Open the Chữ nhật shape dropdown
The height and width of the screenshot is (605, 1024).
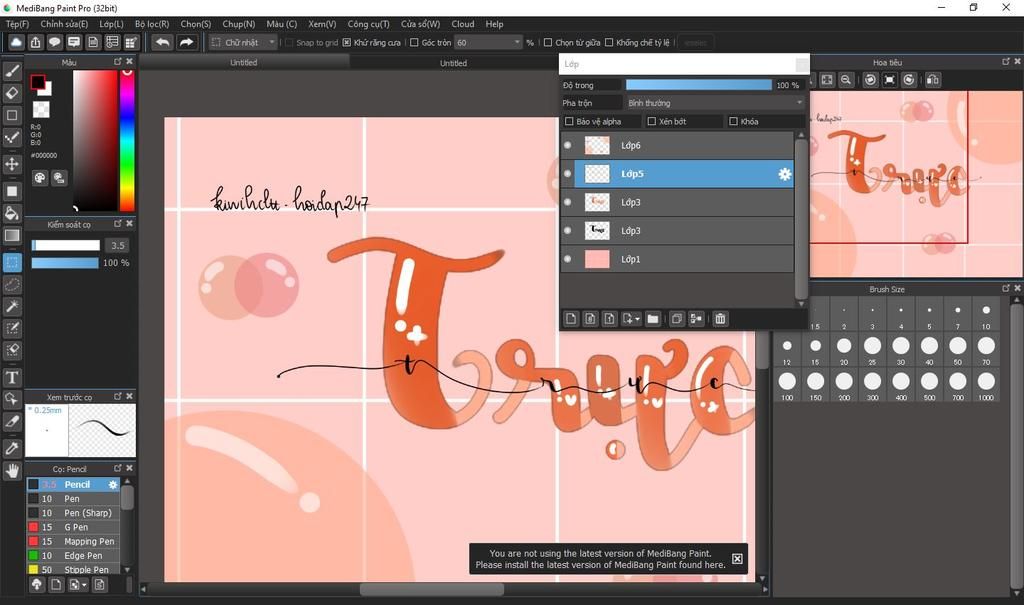(244, 42)
